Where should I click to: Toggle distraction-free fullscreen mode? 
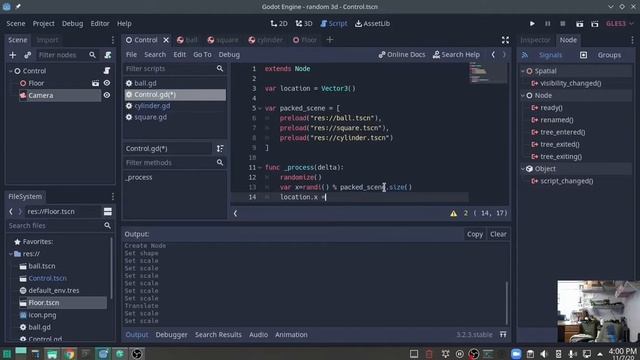tap(505, 40)
